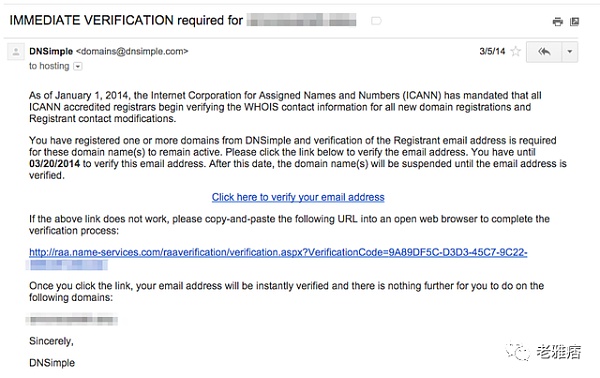Click the blurred domain name in subject
This screenshot has height=378, width=600.
coord(302,20)
